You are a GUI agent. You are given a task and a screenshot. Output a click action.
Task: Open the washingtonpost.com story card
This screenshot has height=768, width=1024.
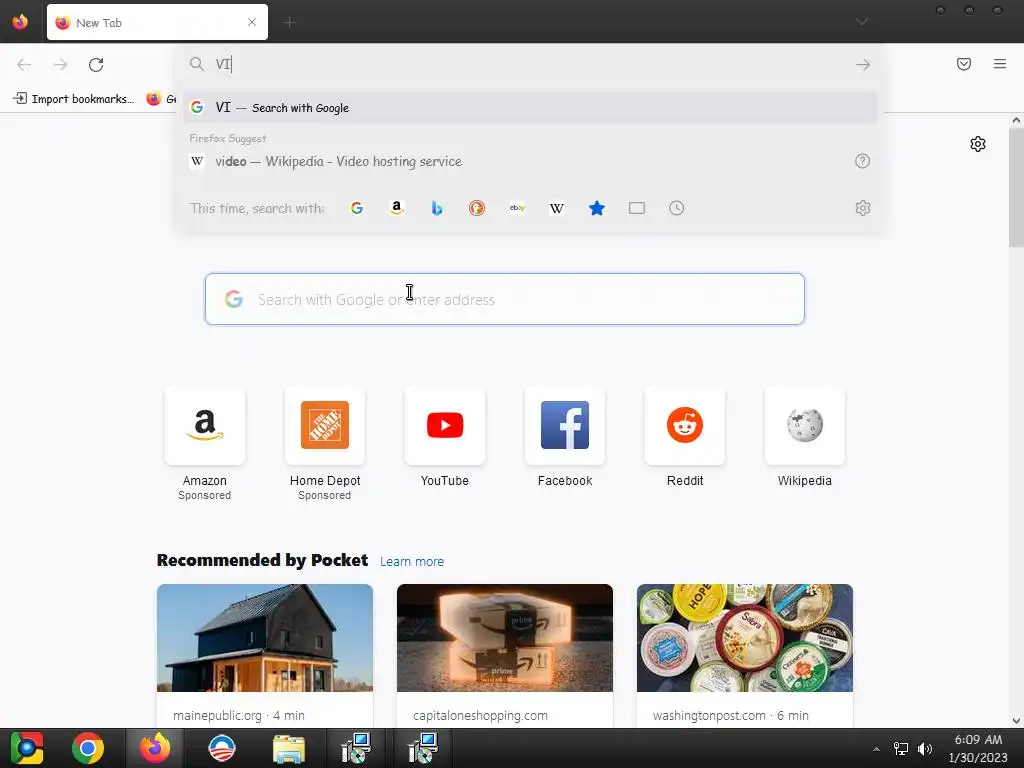click(745, 656)
